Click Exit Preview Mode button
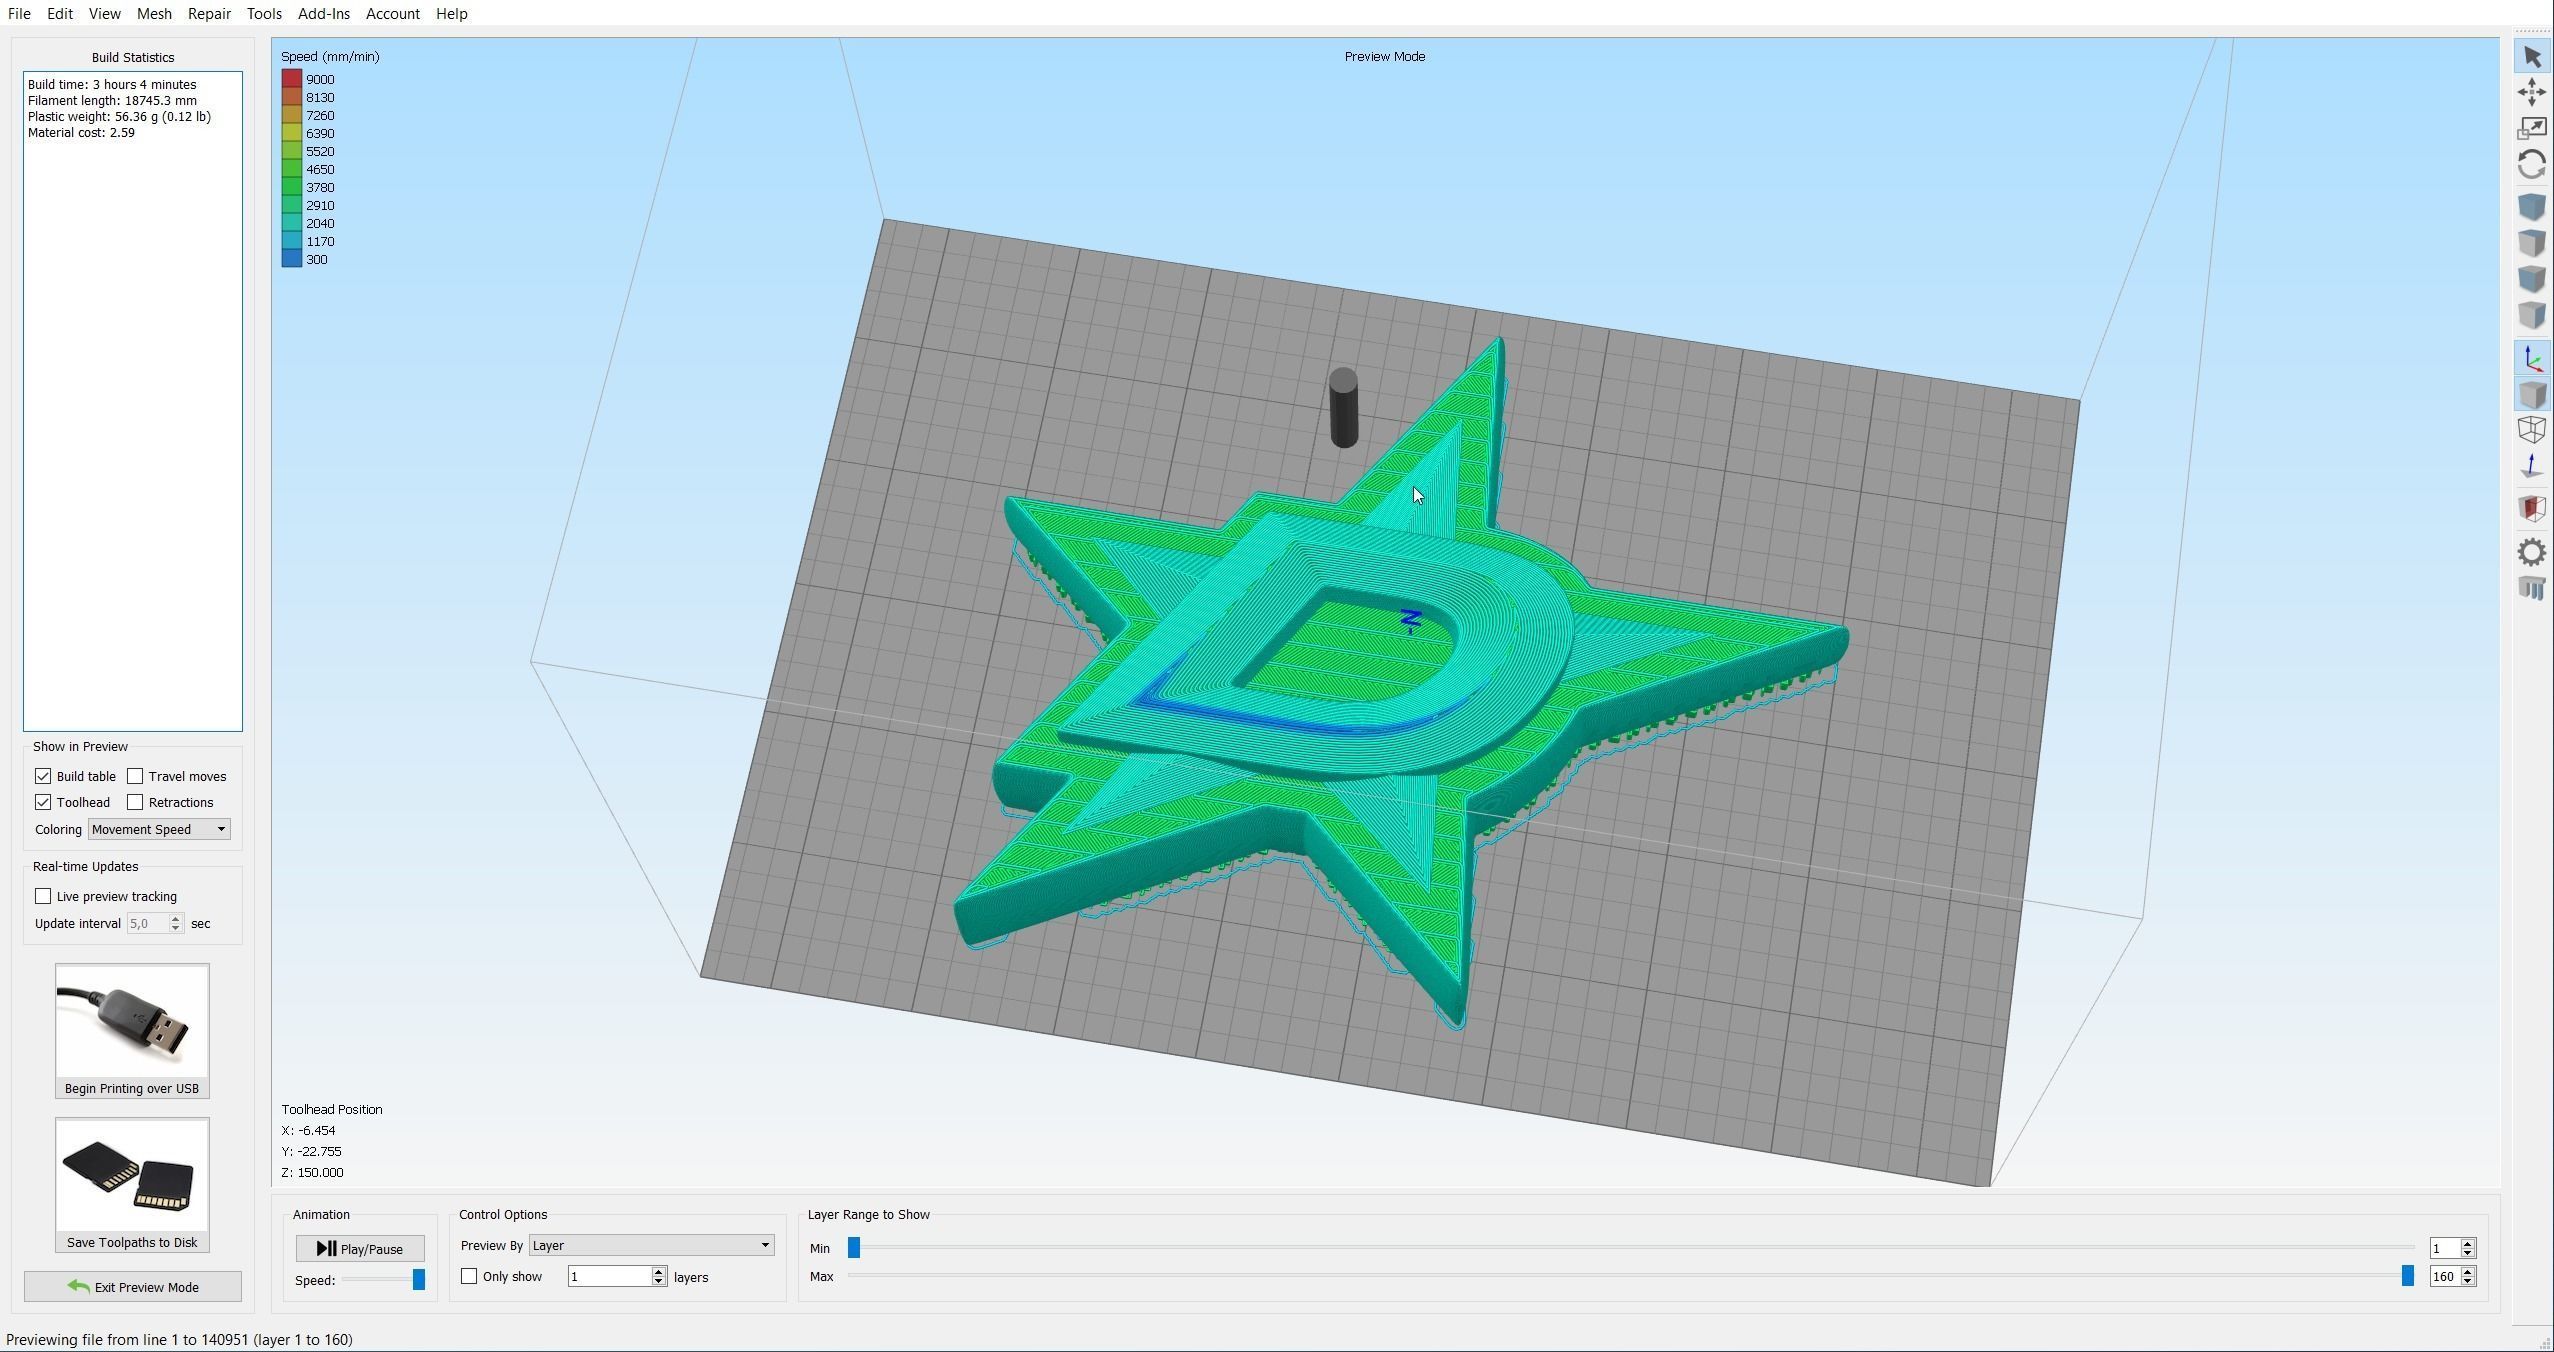Screen dimensions: 2554x1352 [133, 1287]
